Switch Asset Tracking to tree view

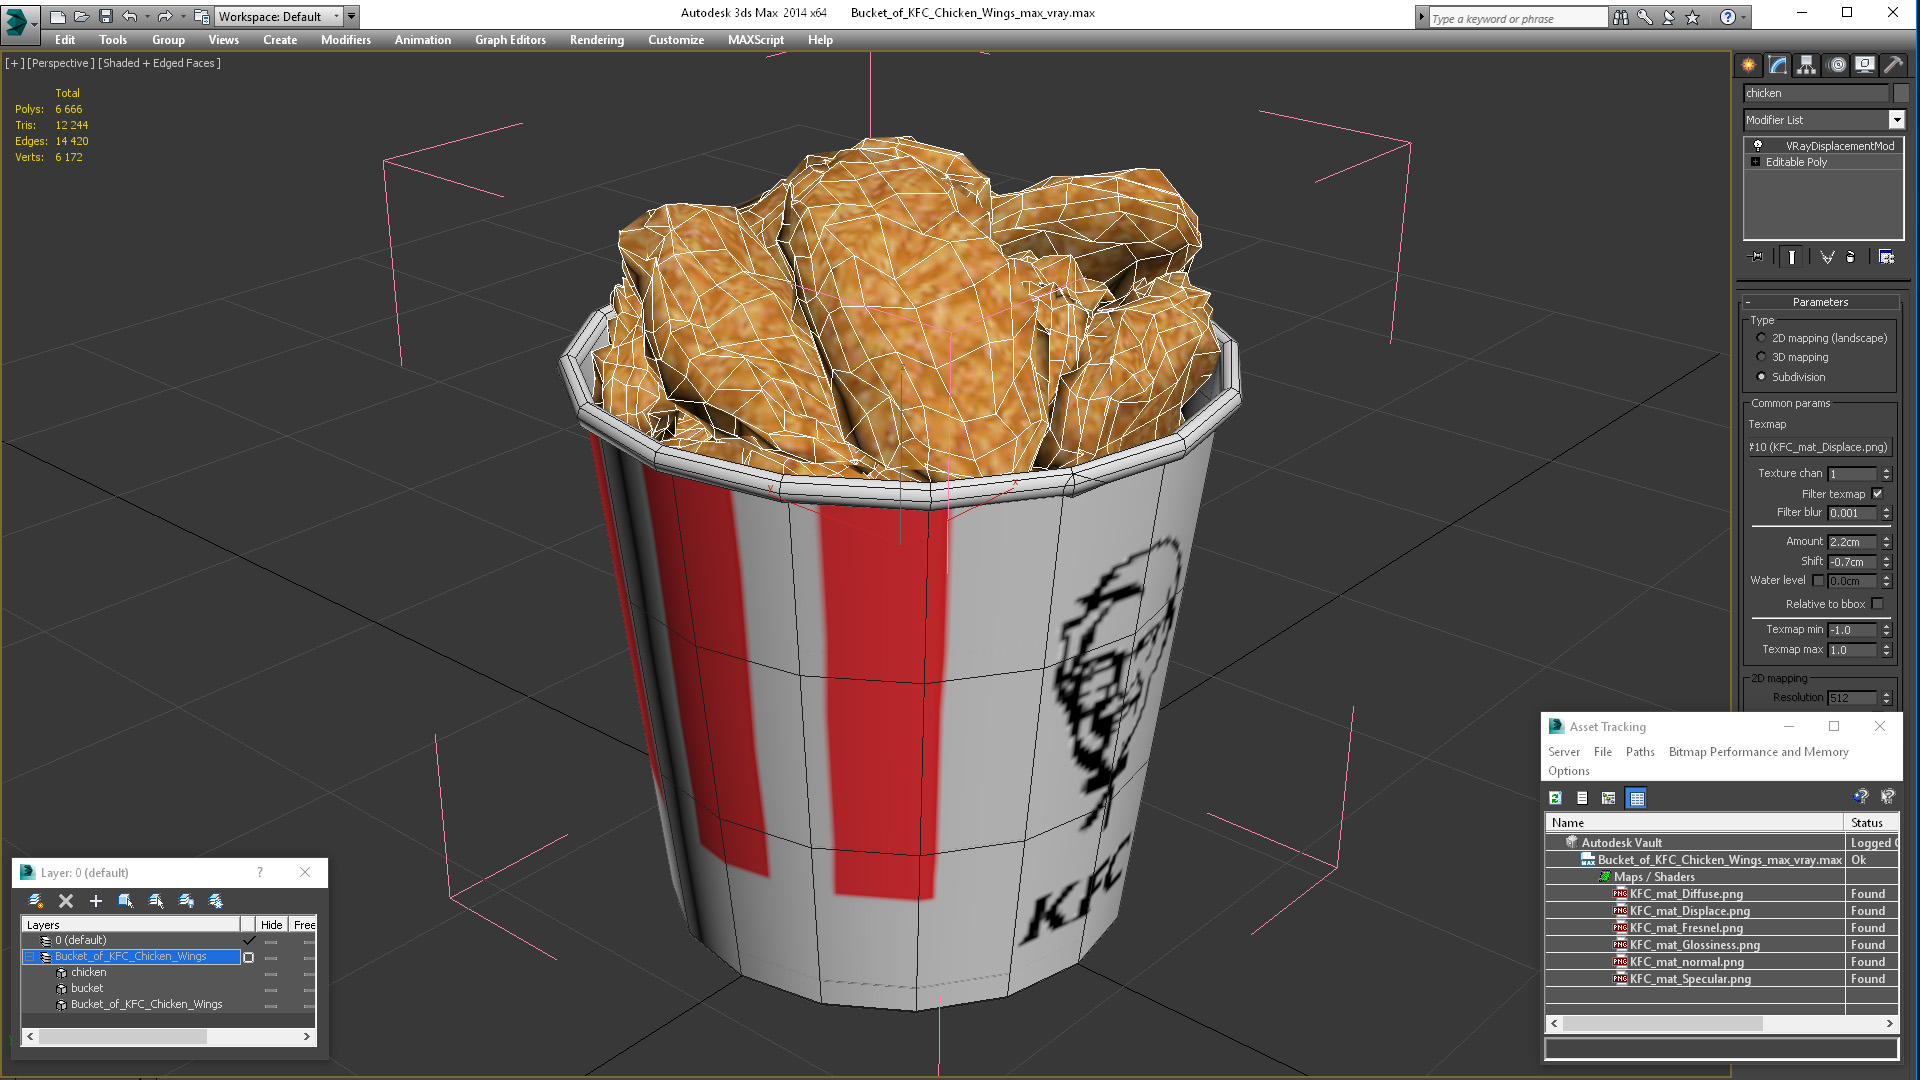click(1609, 798)
